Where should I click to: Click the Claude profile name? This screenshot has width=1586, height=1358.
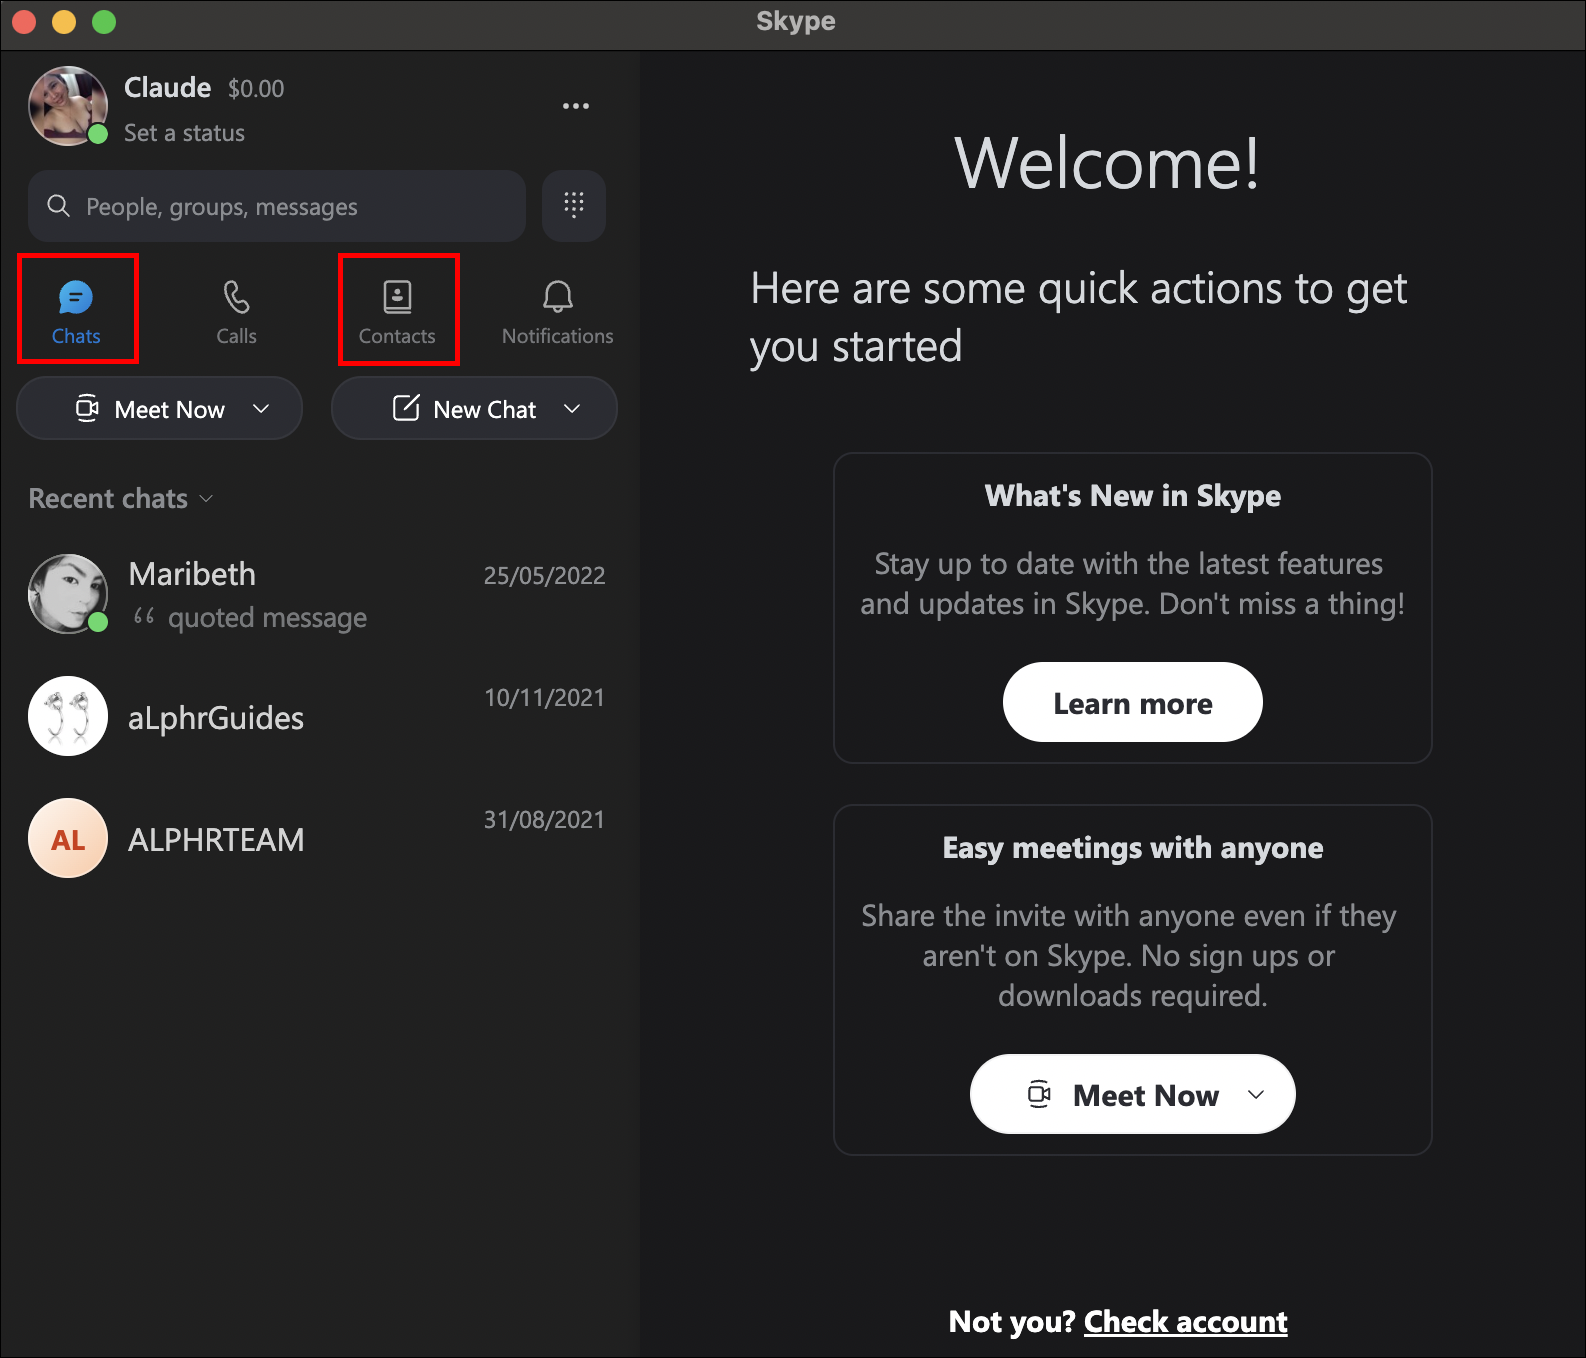(167, 88)
